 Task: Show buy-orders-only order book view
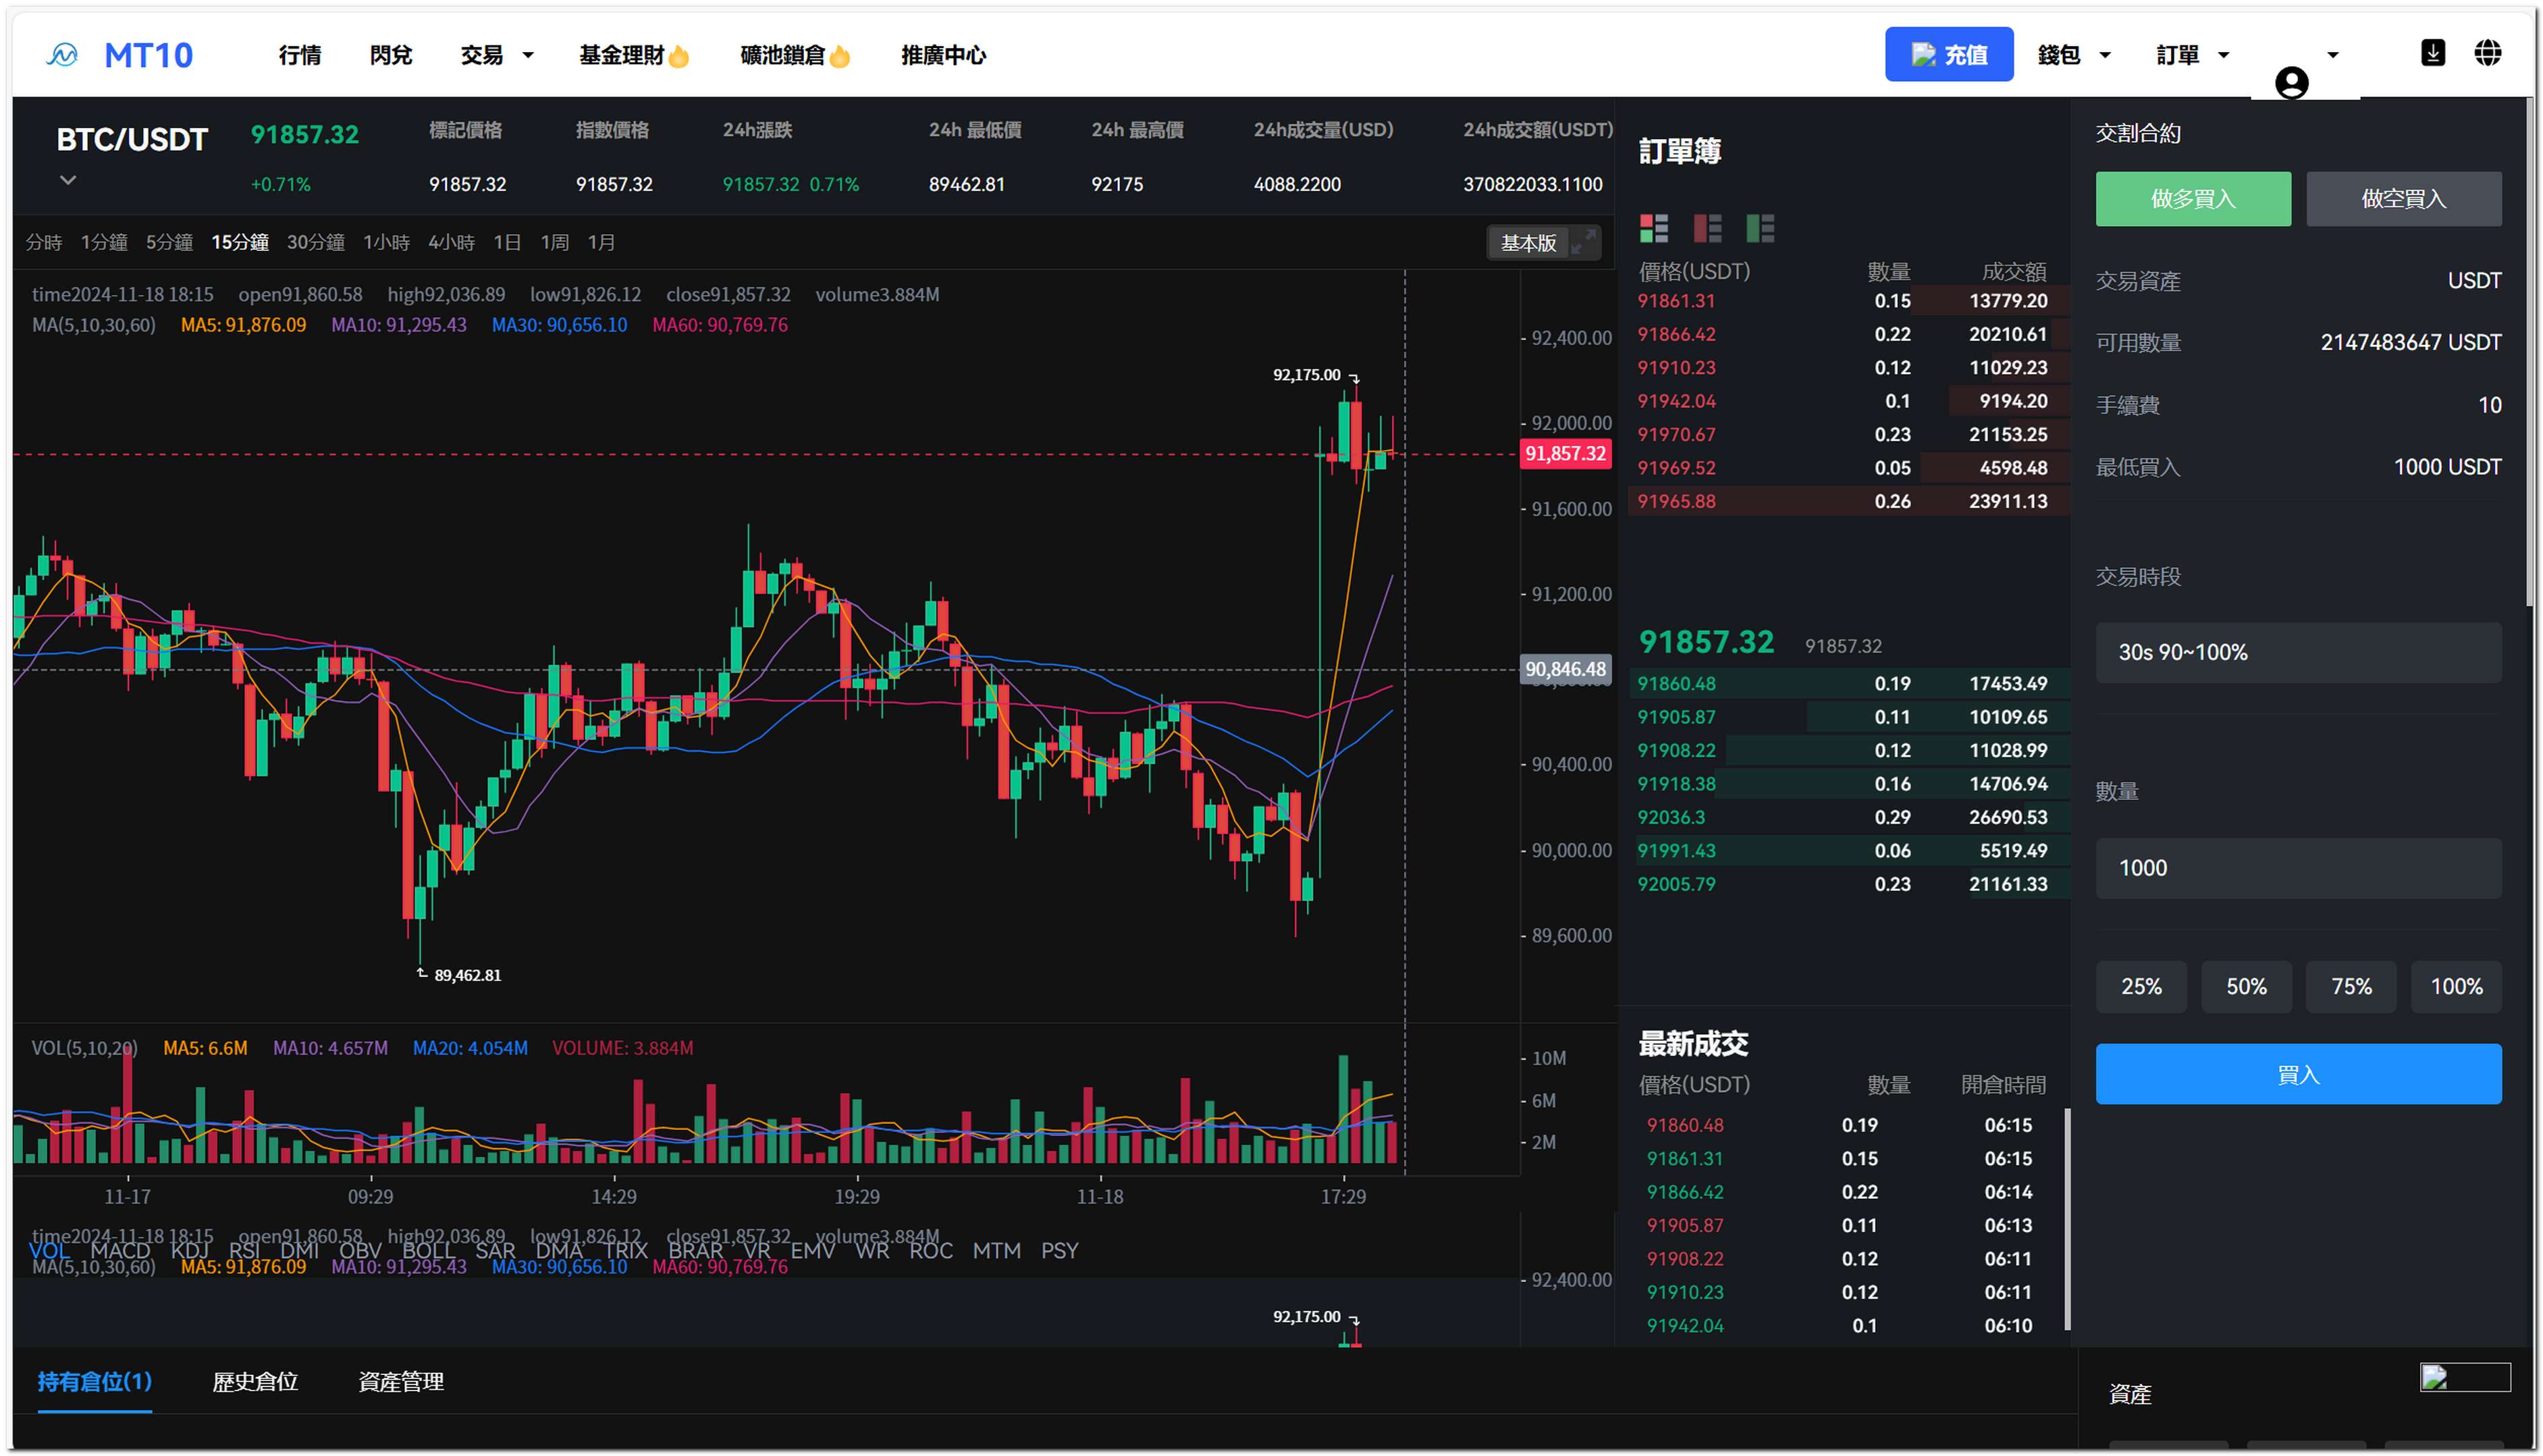(x=1760, y=229)
